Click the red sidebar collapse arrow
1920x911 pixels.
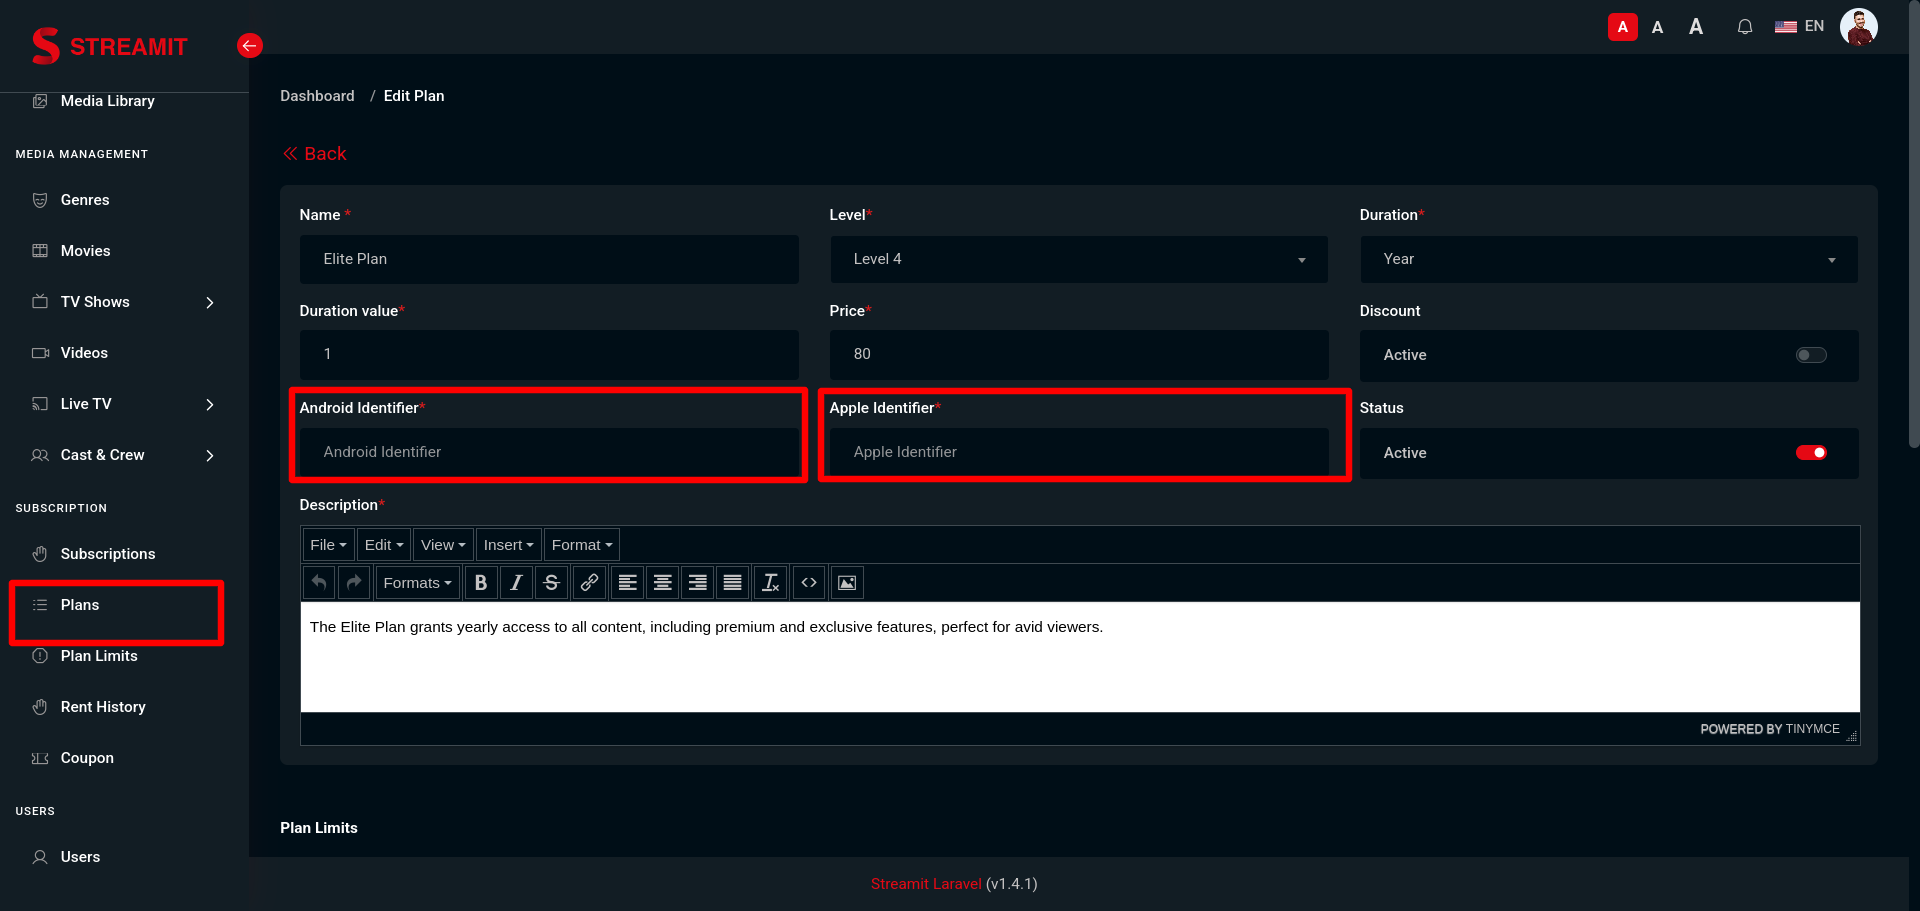point(250,45)
